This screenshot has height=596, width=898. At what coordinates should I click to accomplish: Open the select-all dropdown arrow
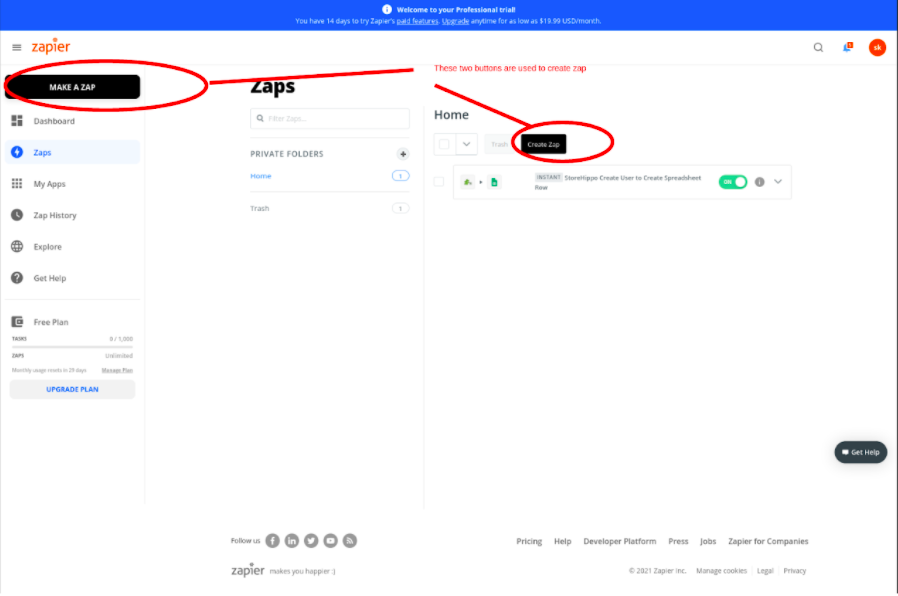click(x=467, y=144)
